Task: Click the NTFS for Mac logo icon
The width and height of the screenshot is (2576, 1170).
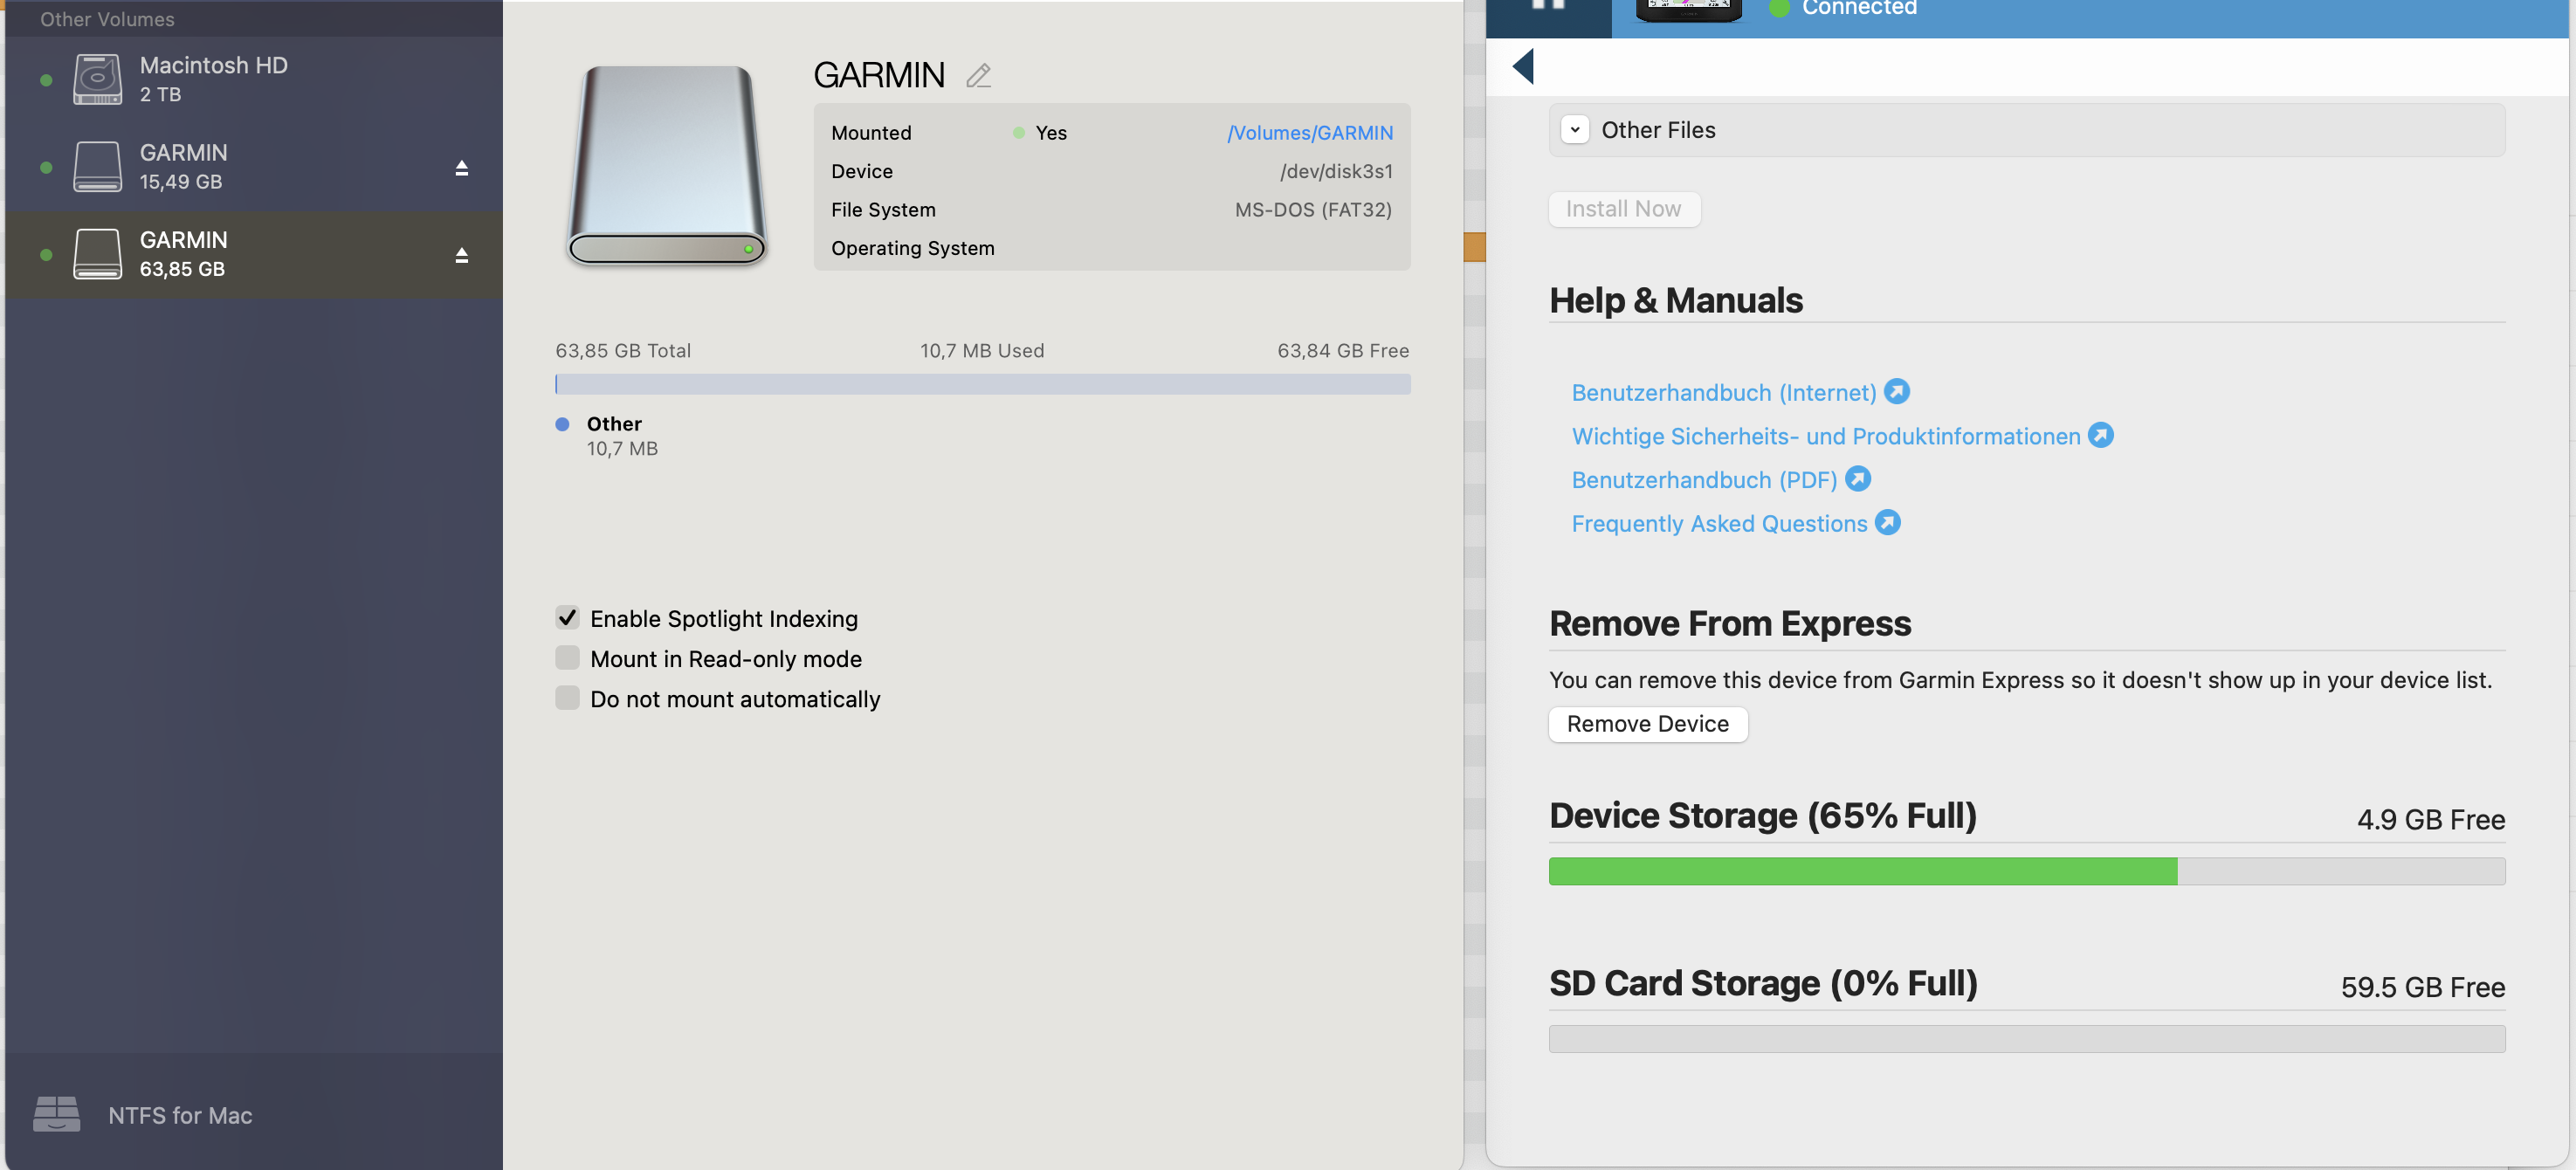Action: tap(56, 1113)
